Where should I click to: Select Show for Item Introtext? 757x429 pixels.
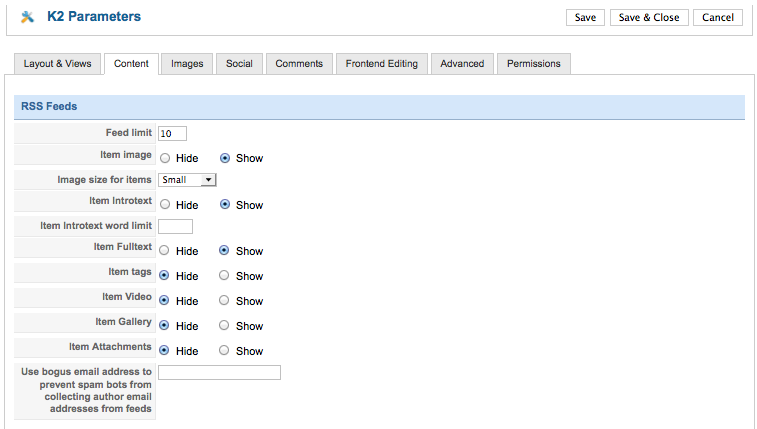225,204
